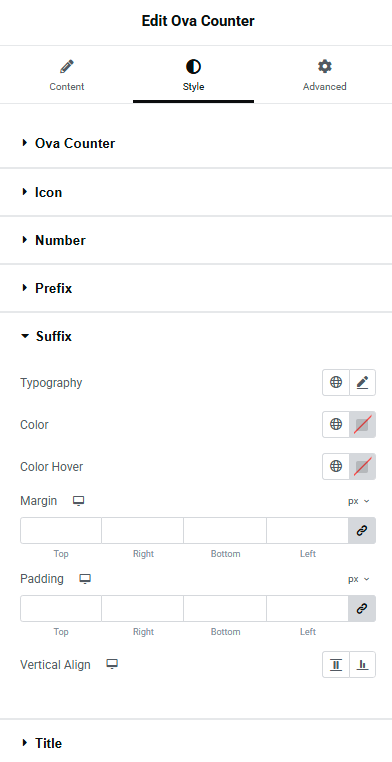Click the Typography global fonts globe icon
The width and height of the screenshot is (392, 762).
point(336,382)
